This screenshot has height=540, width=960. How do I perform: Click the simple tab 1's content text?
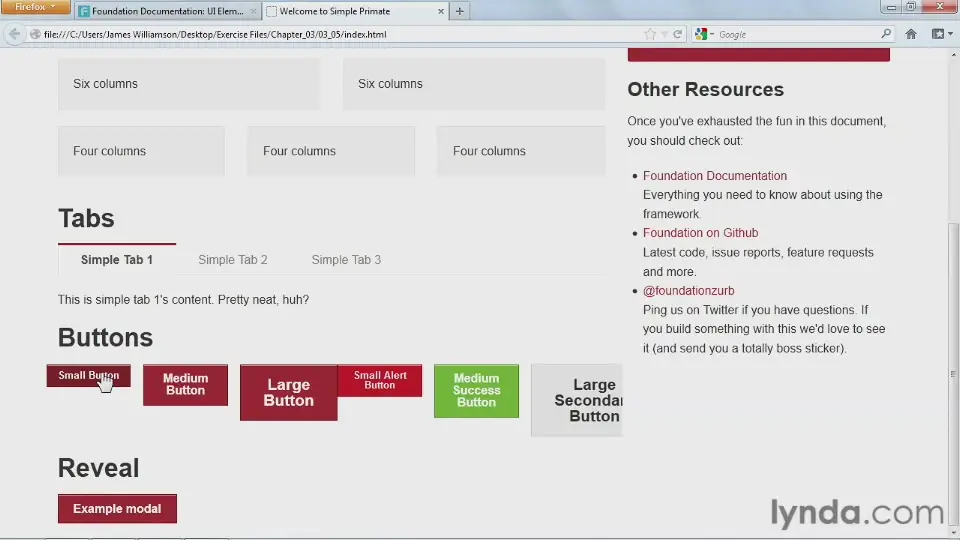[184, 299]
